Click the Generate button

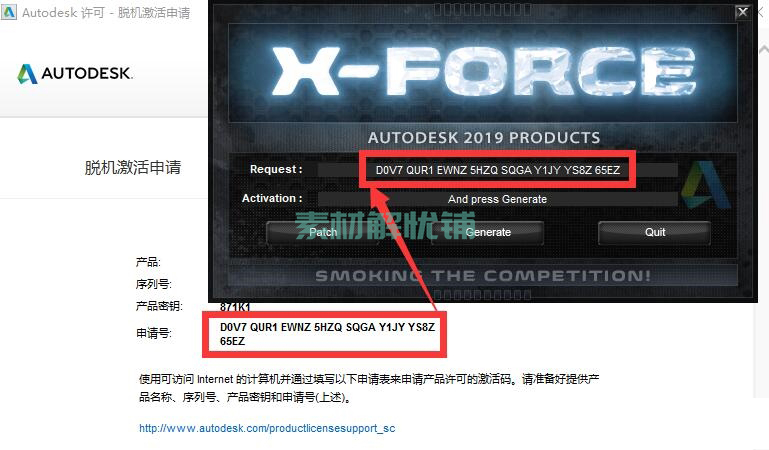(487, 232)
